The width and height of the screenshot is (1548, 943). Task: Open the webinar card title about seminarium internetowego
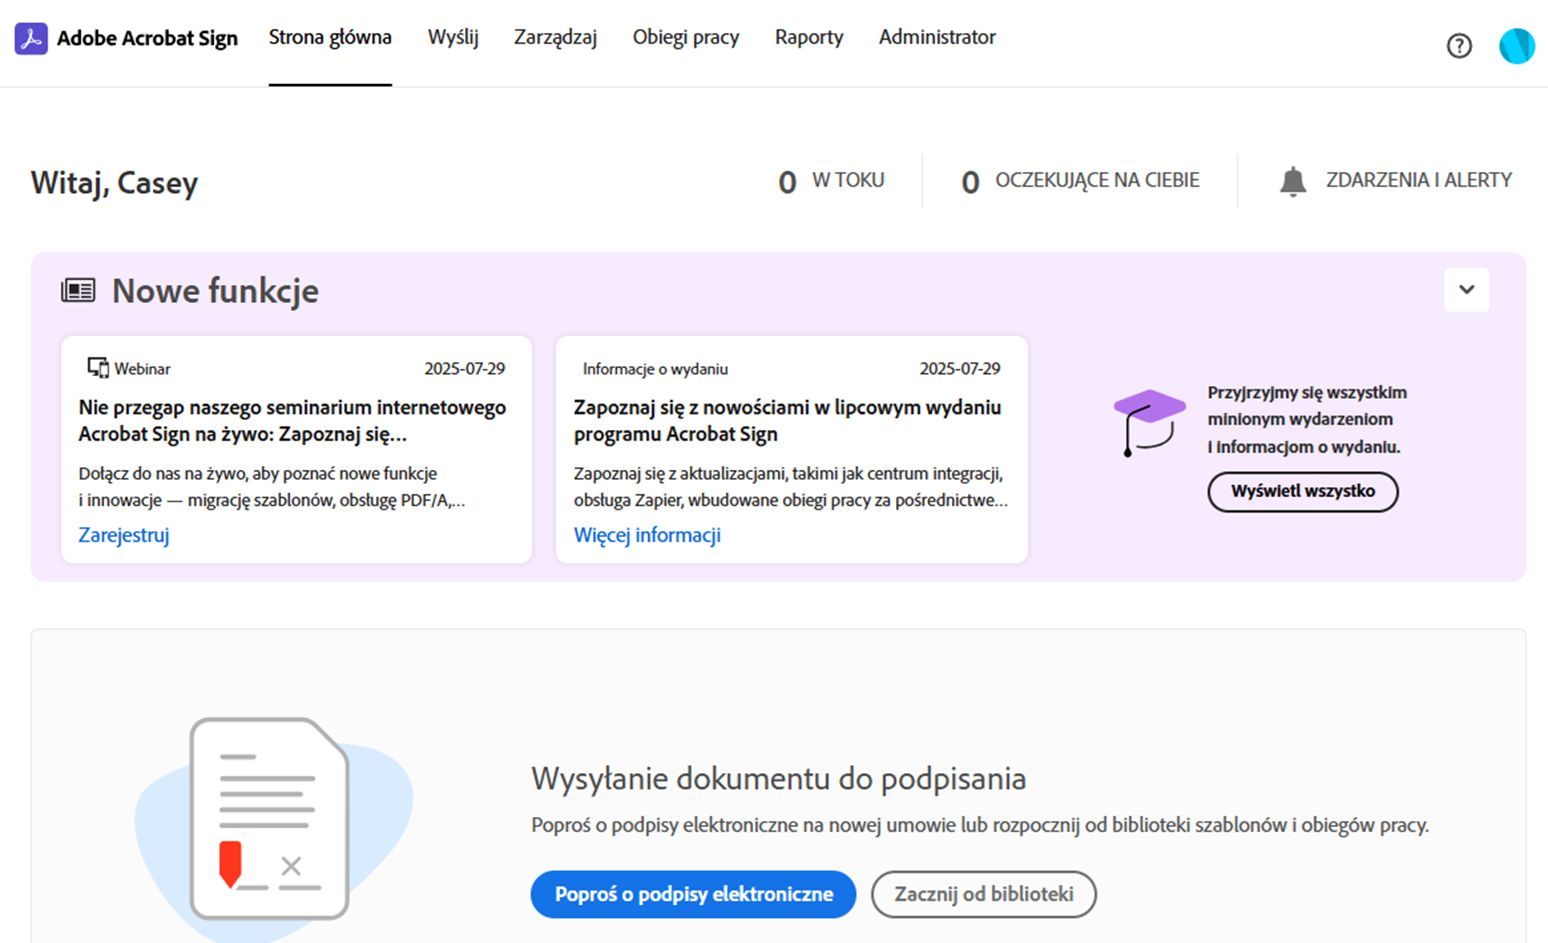292,421
